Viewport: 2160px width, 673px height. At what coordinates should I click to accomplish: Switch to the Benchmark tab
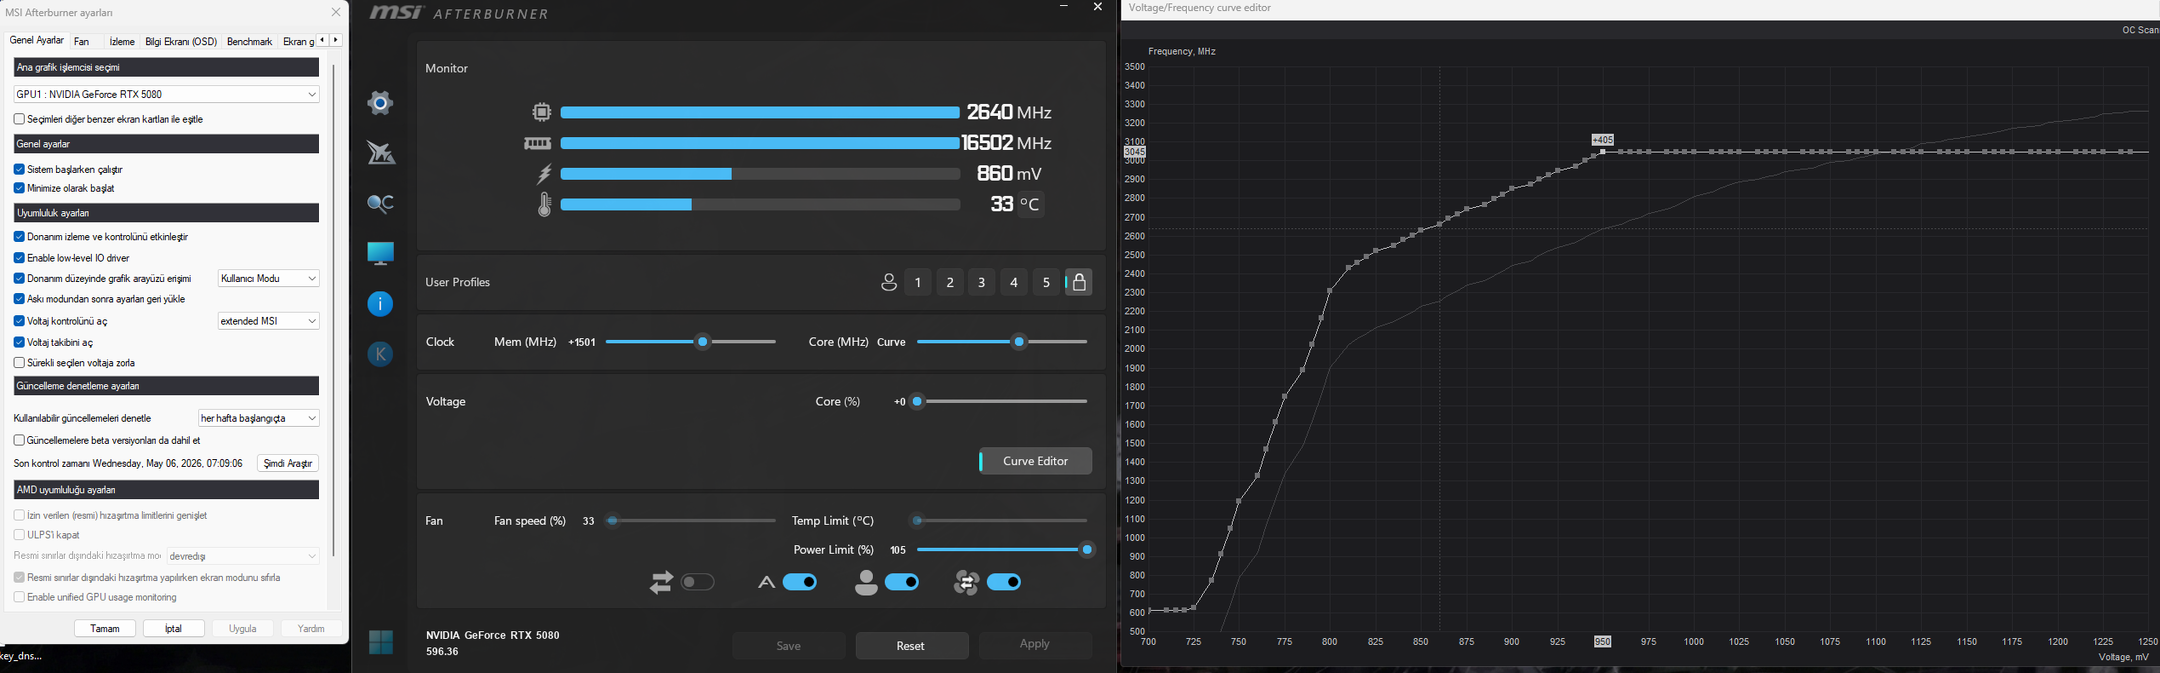[x=250, y=41]
